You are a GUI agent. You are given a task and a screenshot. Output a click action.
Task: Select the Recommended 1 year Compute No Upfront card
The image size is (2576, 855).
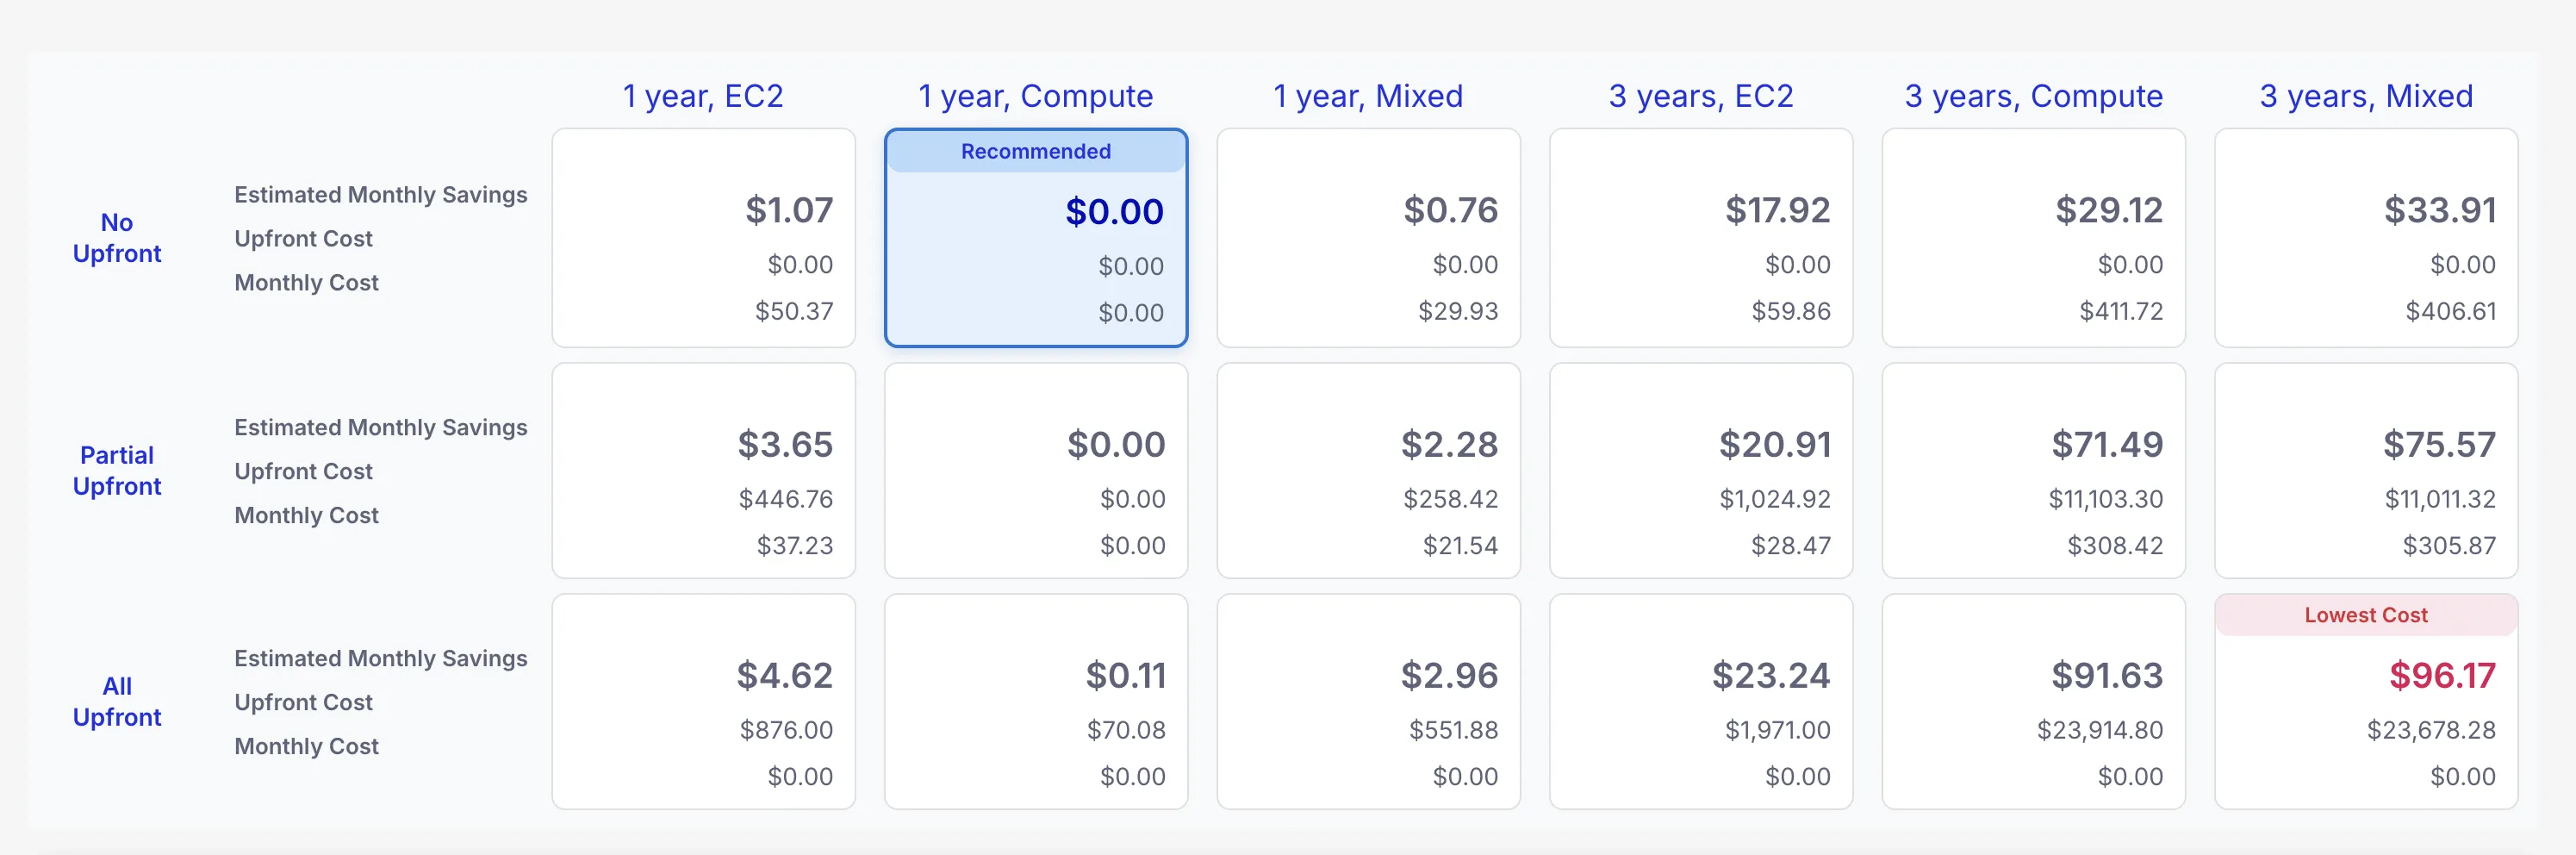coord(1035,240)
